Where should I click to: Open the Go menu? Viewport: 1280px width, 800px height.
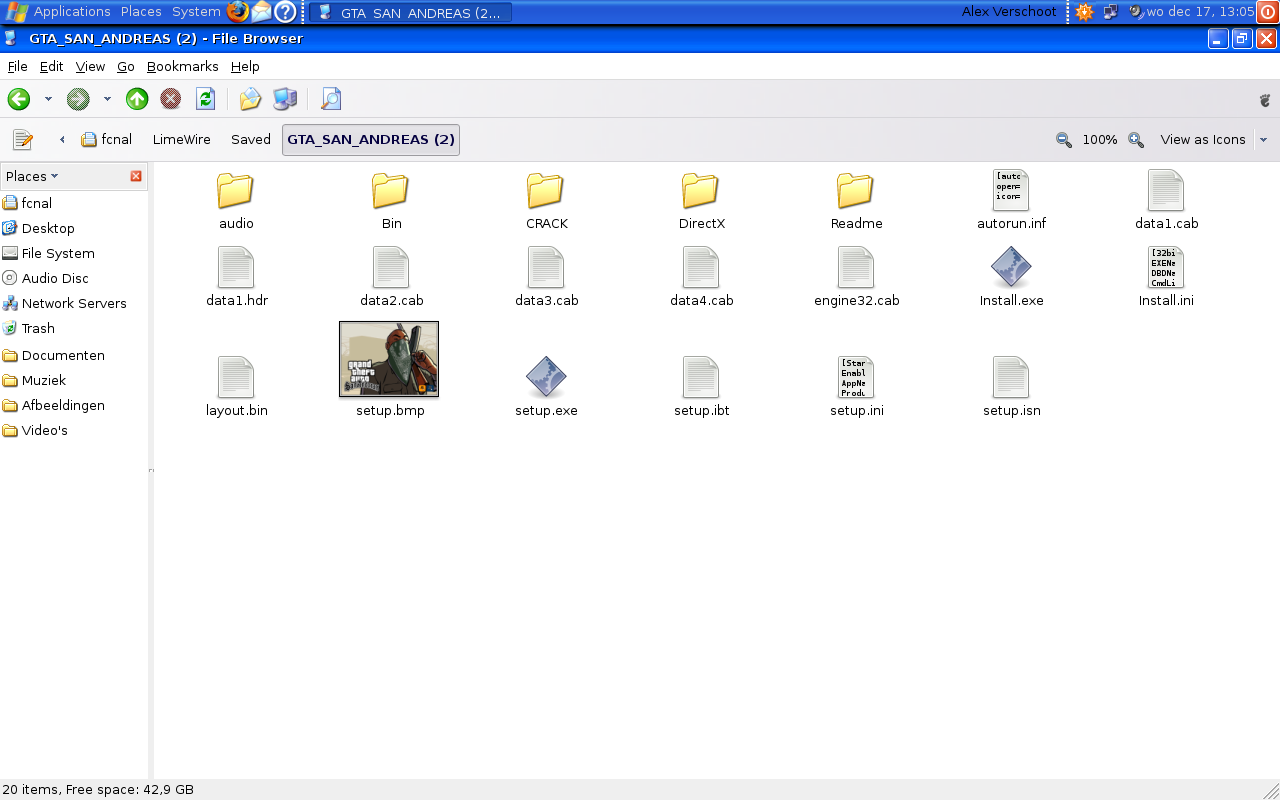coord(125,67)
